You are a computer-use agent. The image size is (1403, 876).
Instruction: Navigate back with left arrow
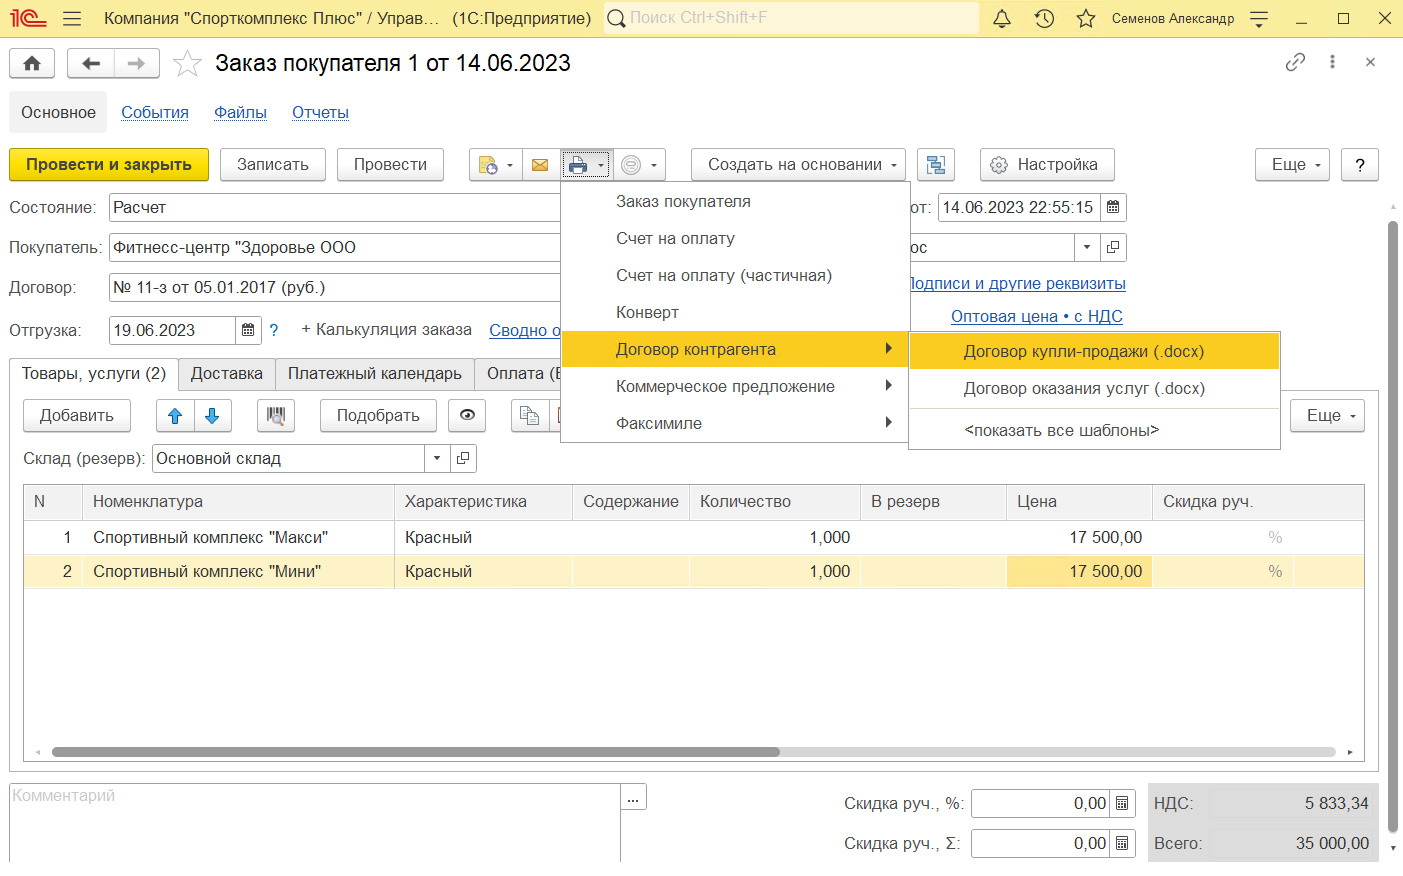(91, 63)
